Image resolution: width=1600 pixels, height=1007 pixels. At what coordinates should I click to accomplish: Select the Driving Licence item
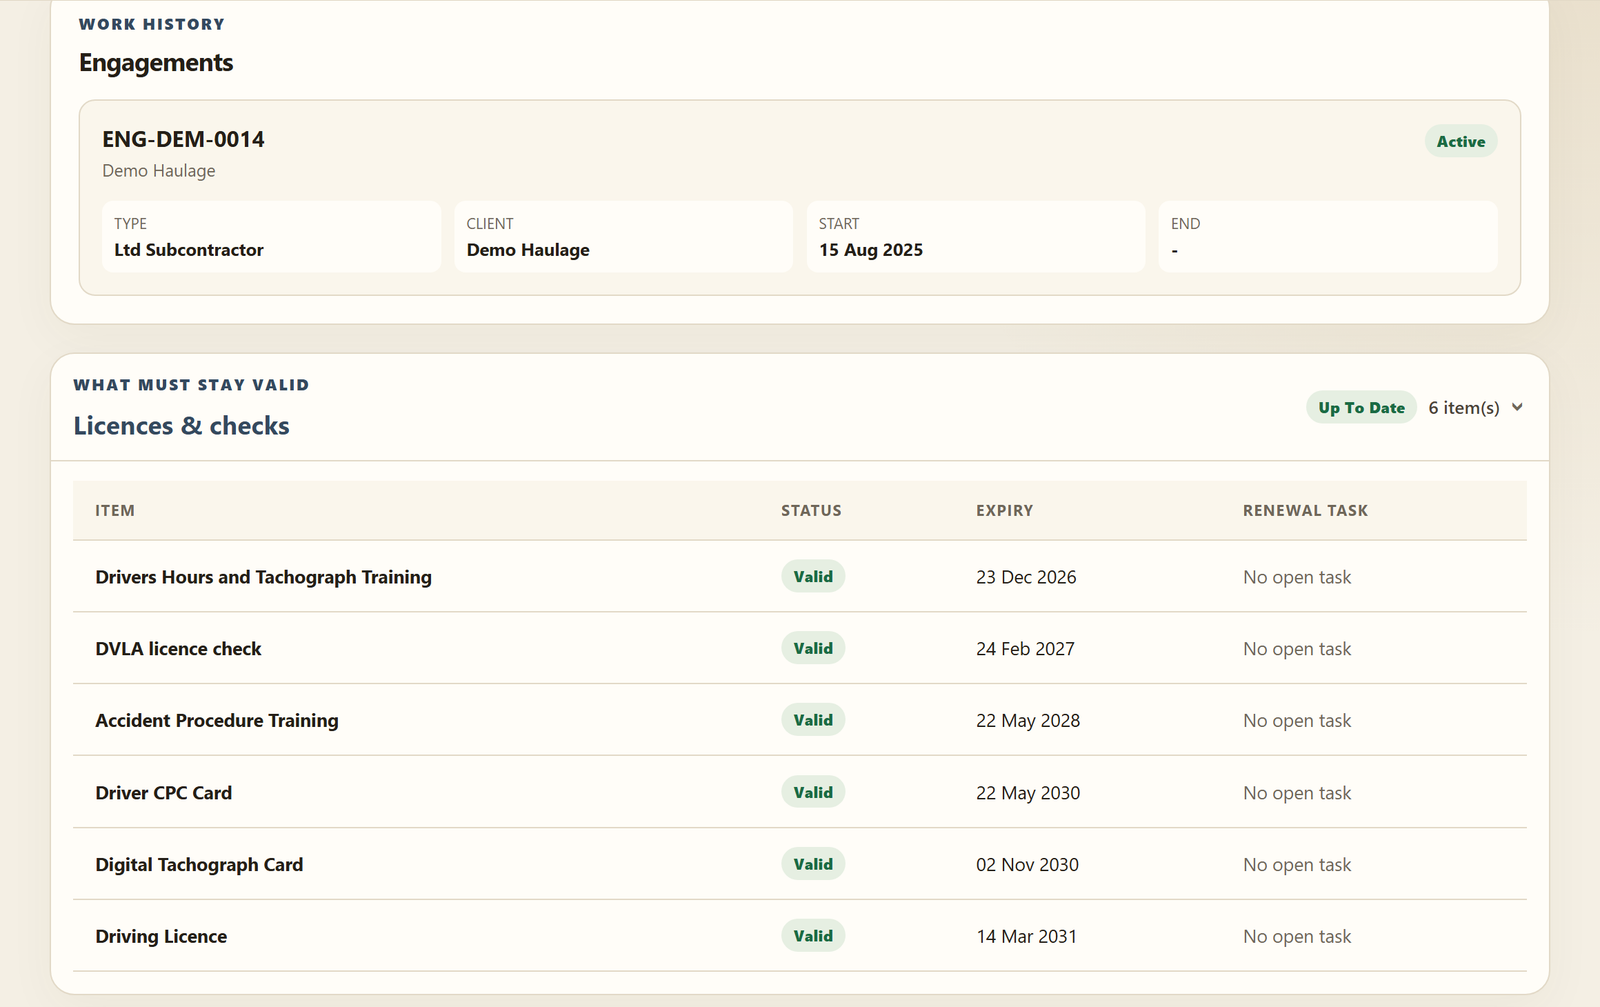tap(161, 937)
